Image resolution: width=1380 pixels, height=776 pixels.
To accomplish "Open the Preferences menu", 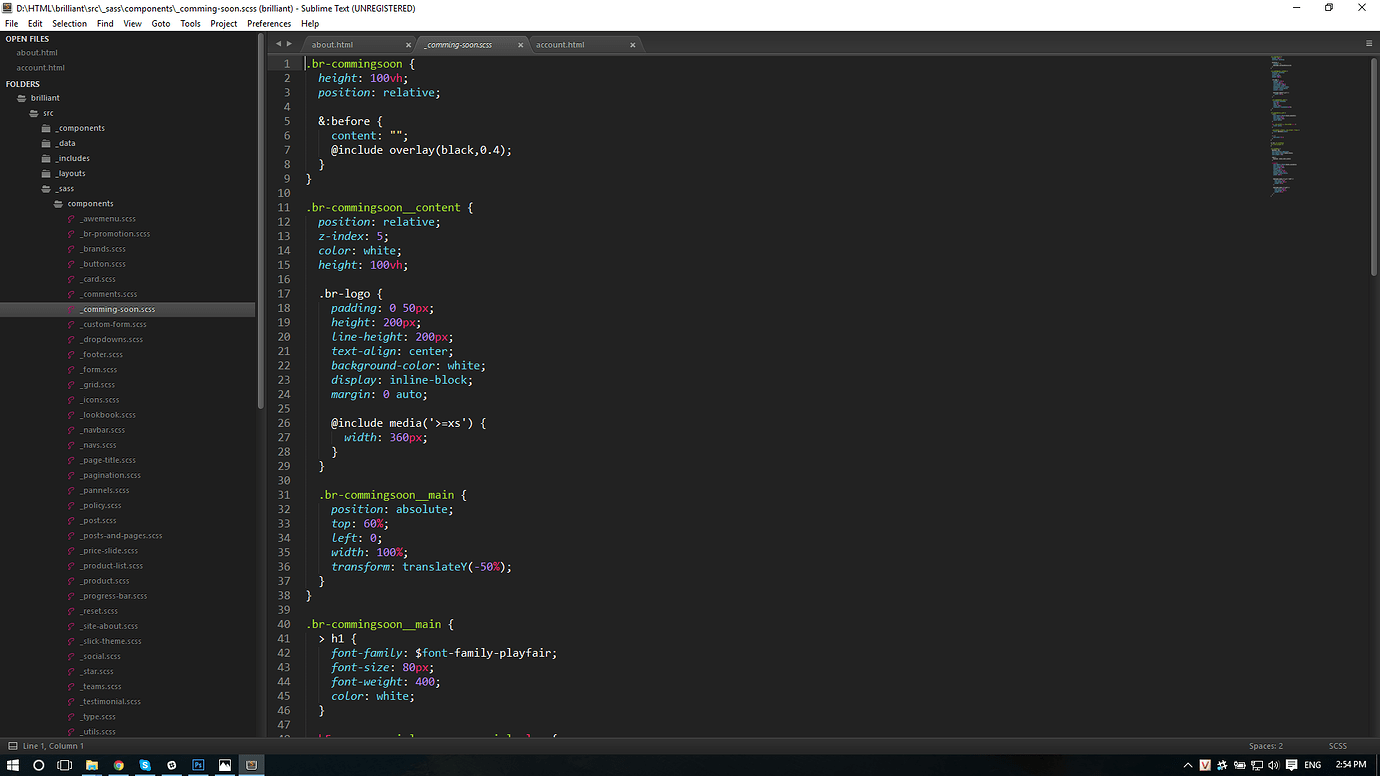I will [269, 23].
